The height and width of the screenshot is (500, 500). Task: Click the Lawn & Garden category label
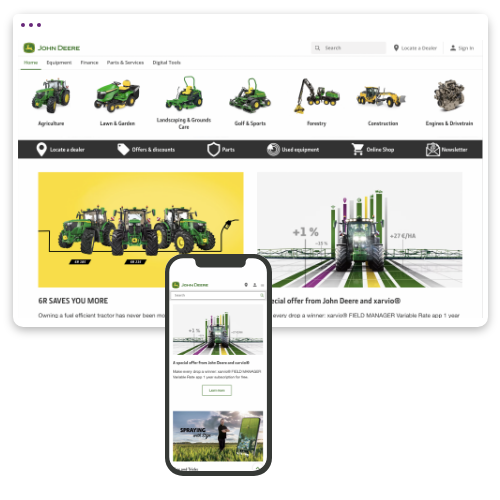coord(117,123)
